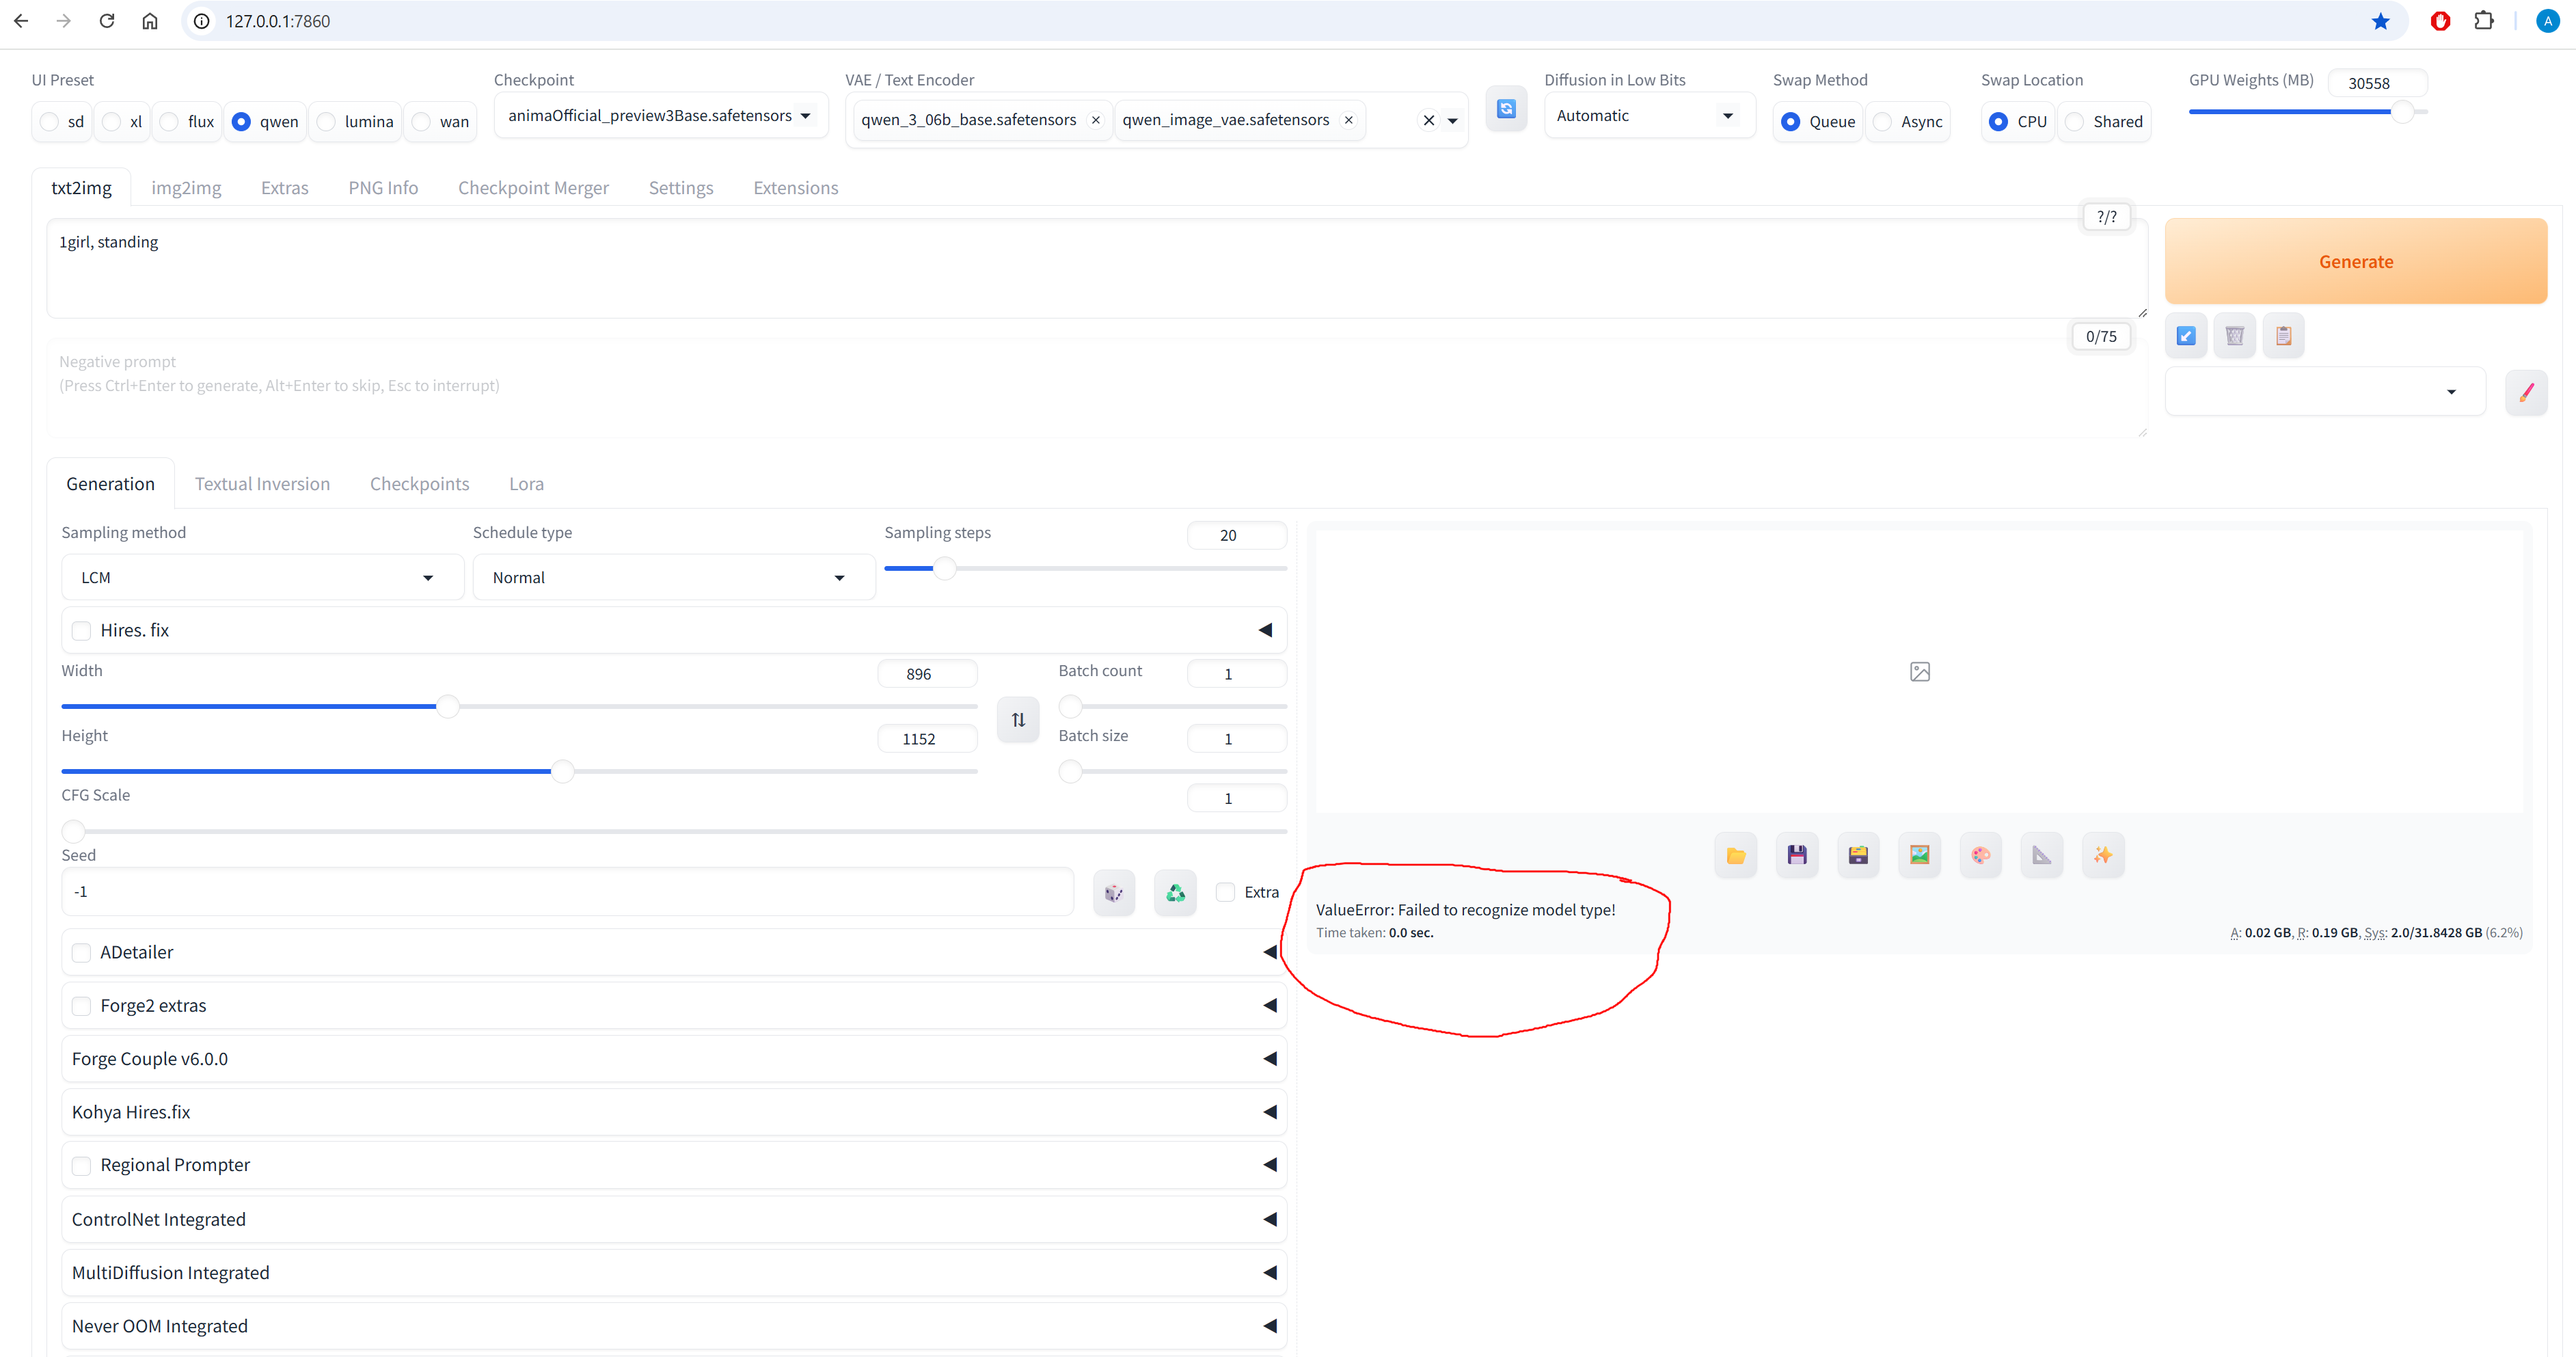Send the image to extras with the ruler icon
The image size is (2576, 1357).
(2042, 855)
